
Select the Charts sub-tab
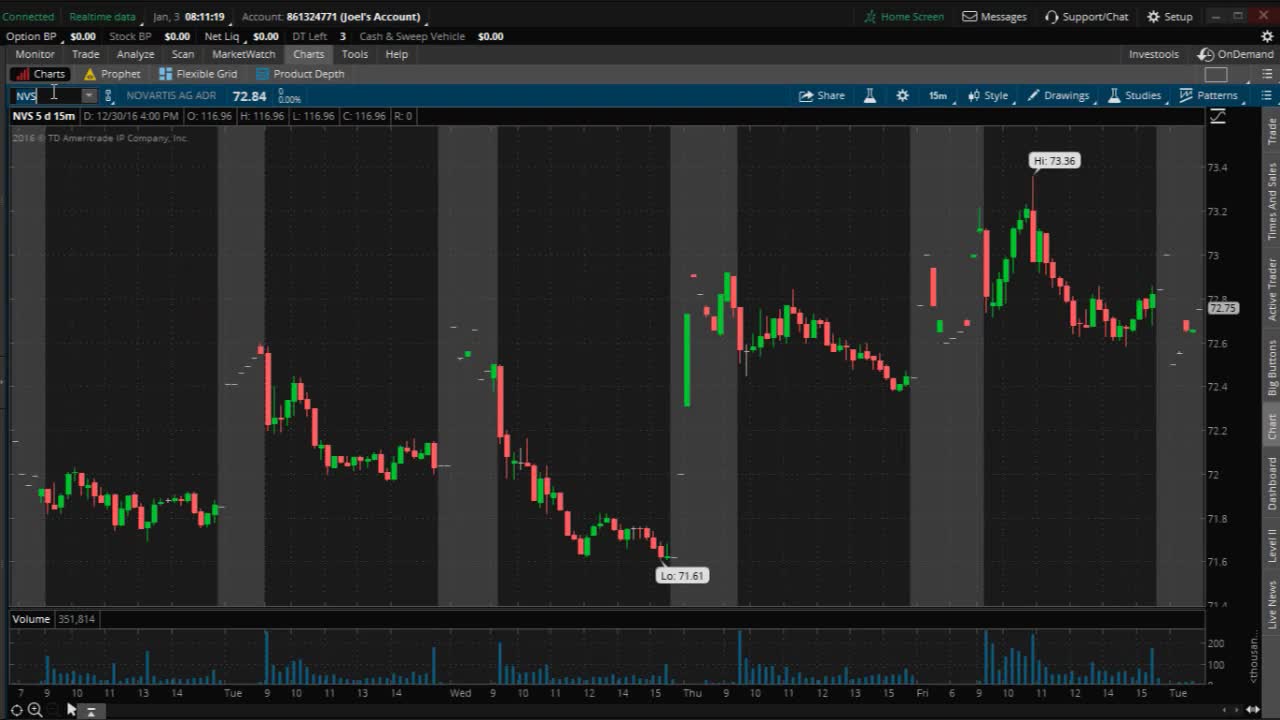pyautogui.click(x=40, y=74)
